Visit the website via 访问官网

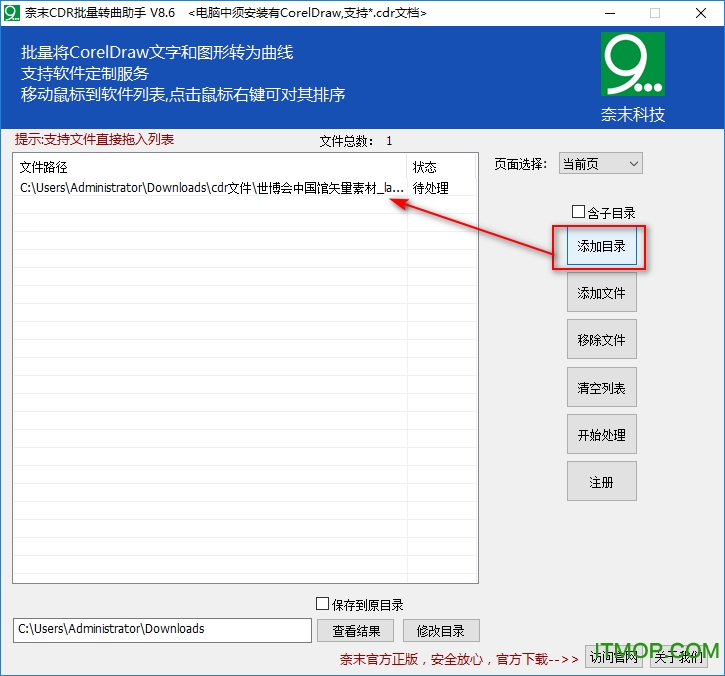[614, 657]
